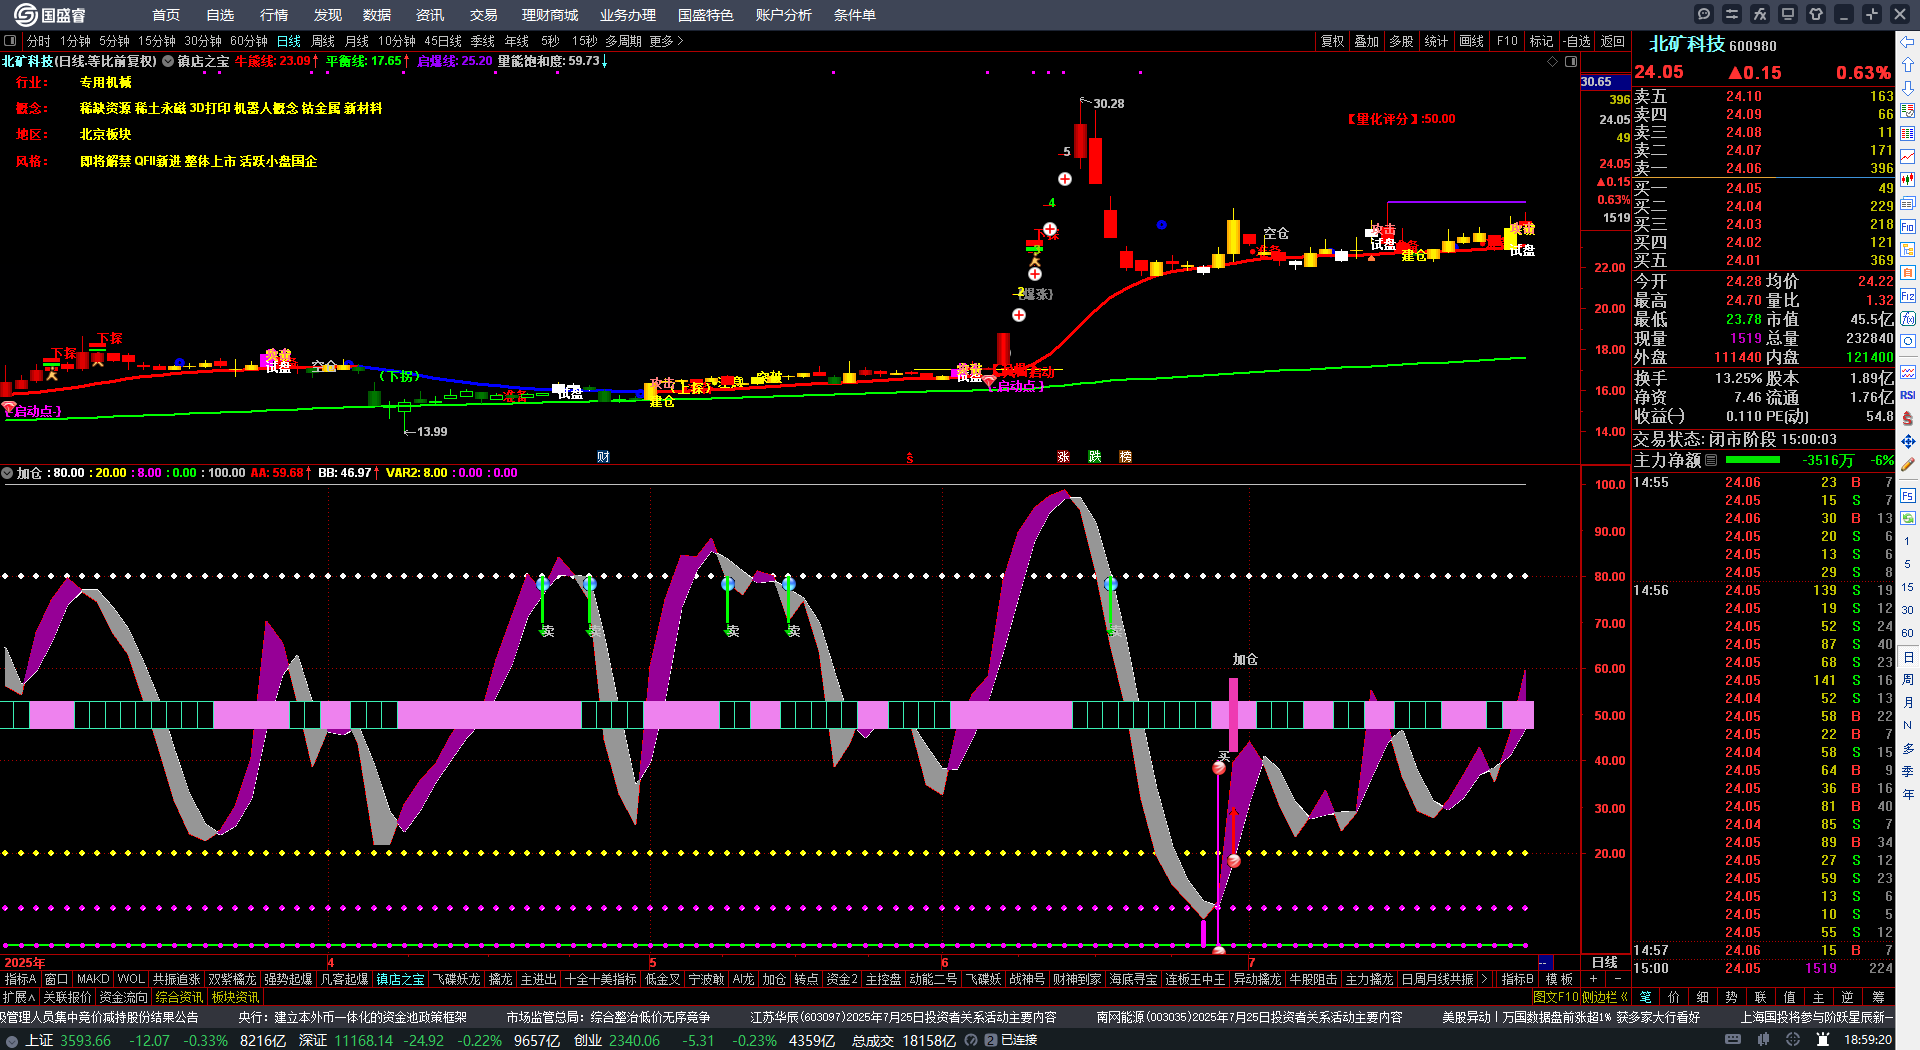Toggle 画线 draw line mode
Viewport: 1920px width, 1050px height.
pyautogui.click(x=1471, y=41)
